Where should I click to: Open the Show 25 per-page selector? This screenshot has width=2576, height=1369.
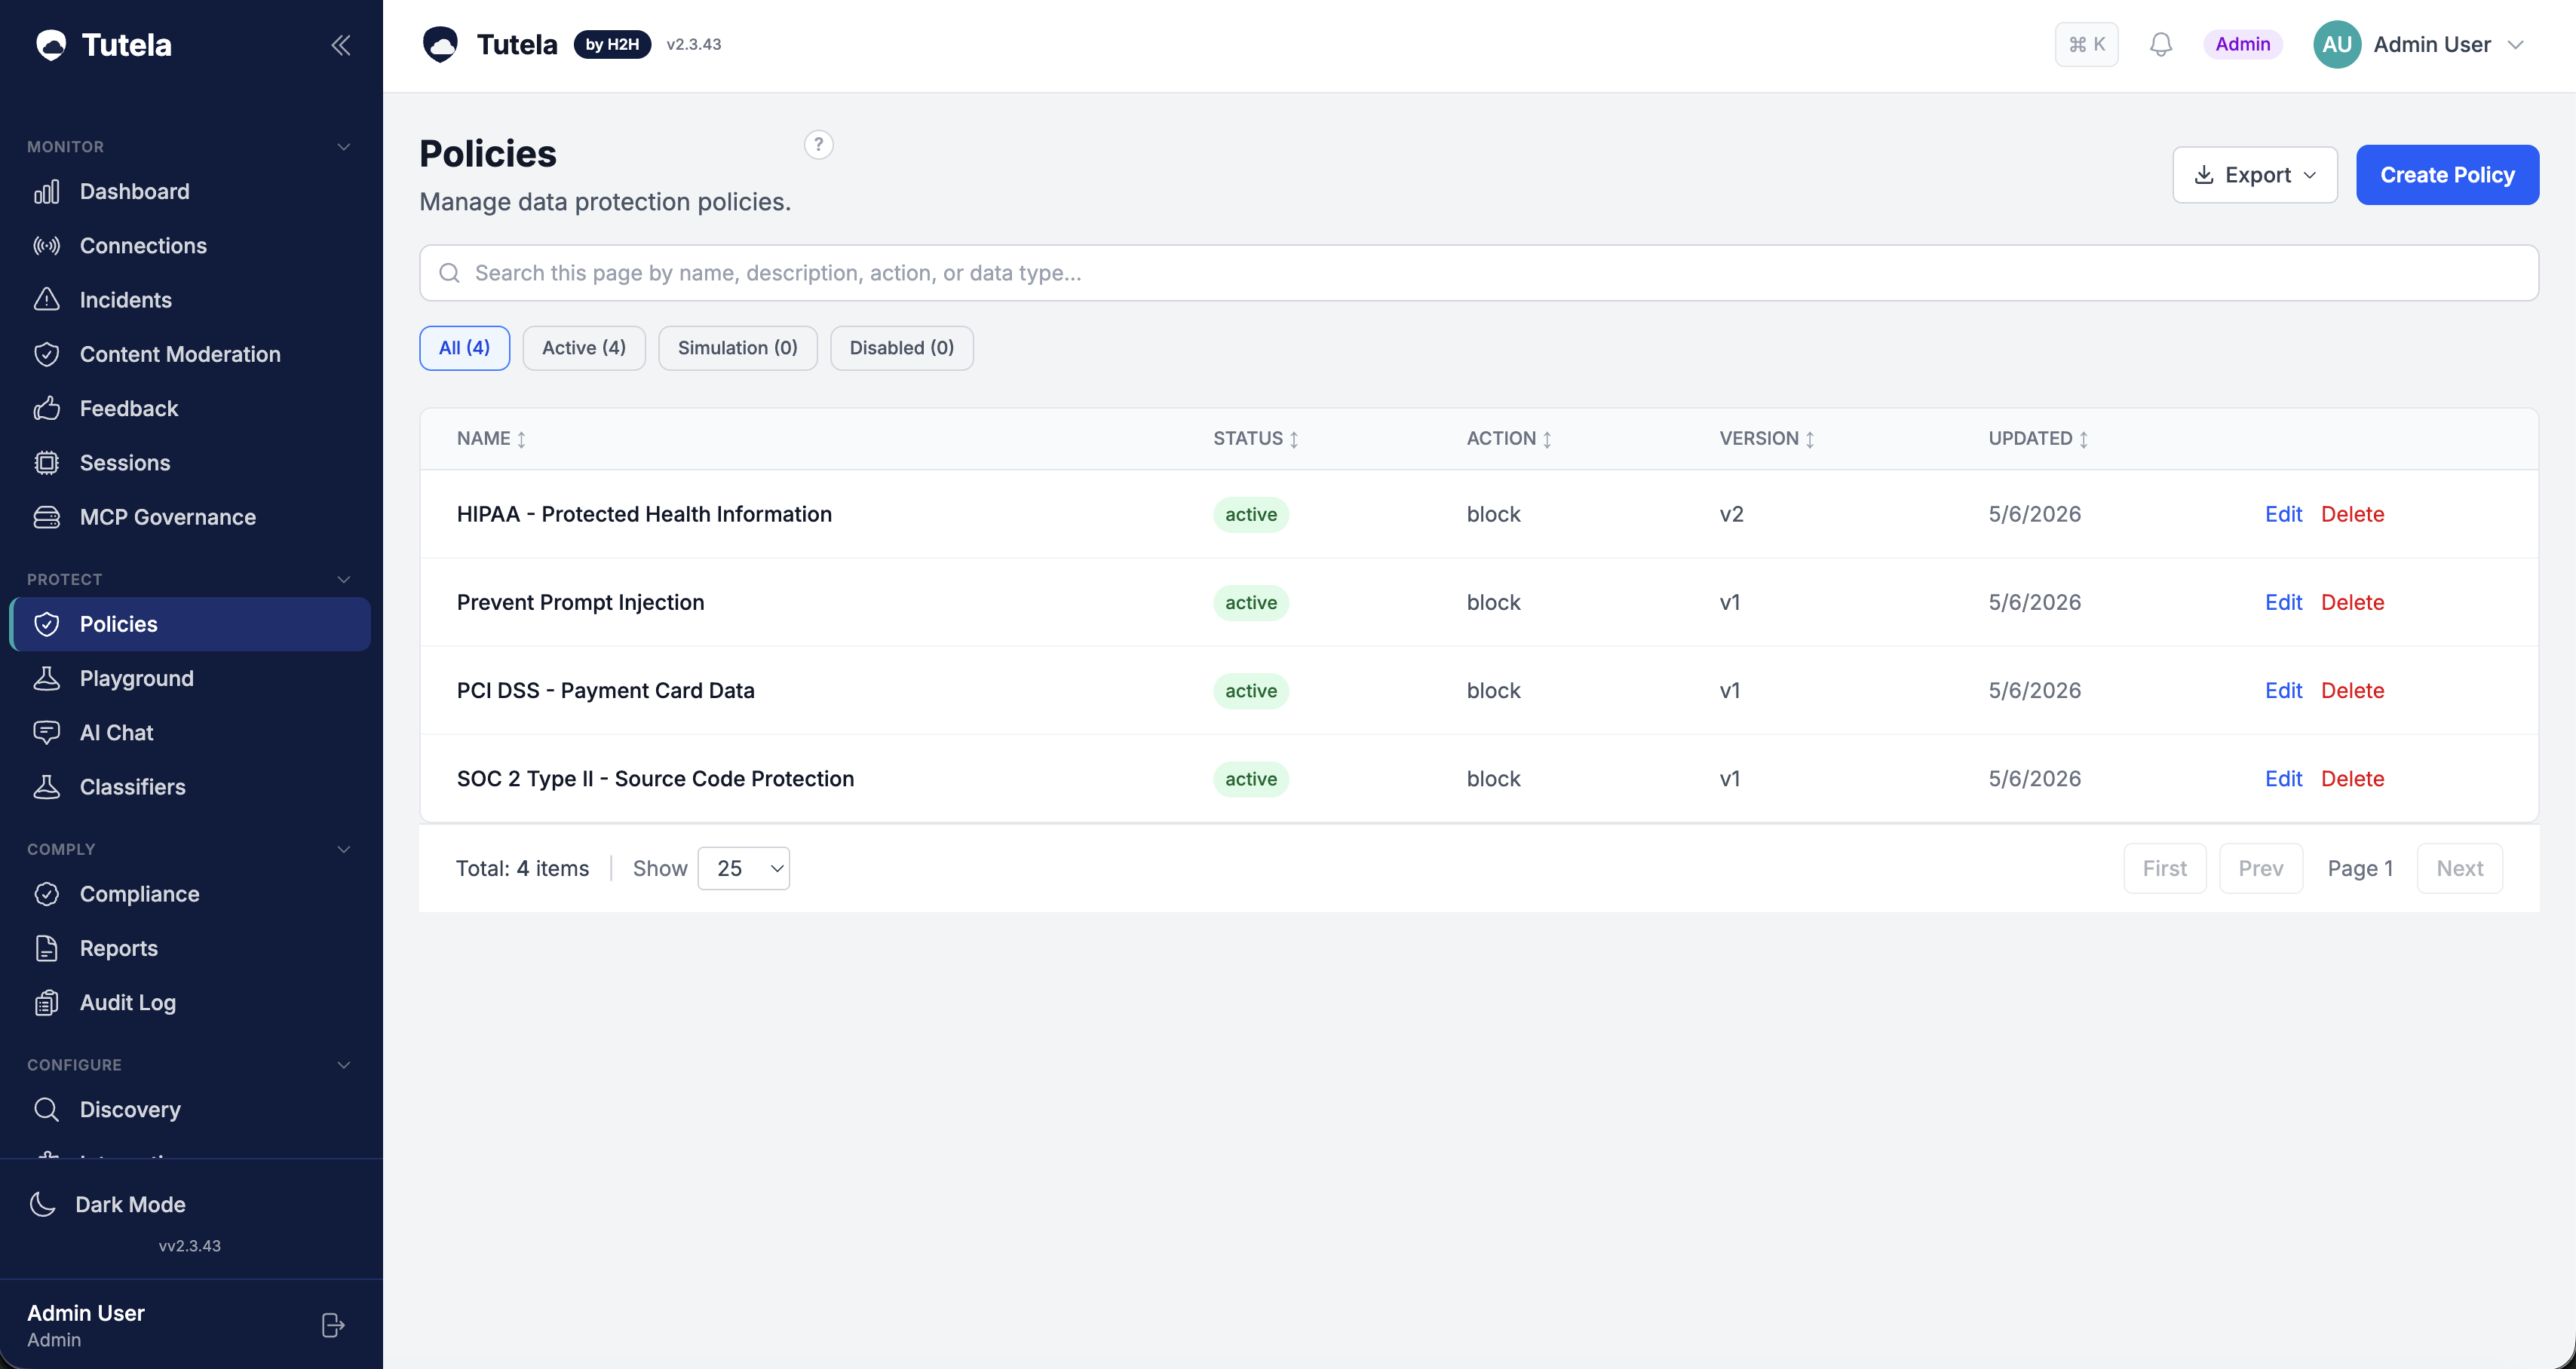coord(743,868)
